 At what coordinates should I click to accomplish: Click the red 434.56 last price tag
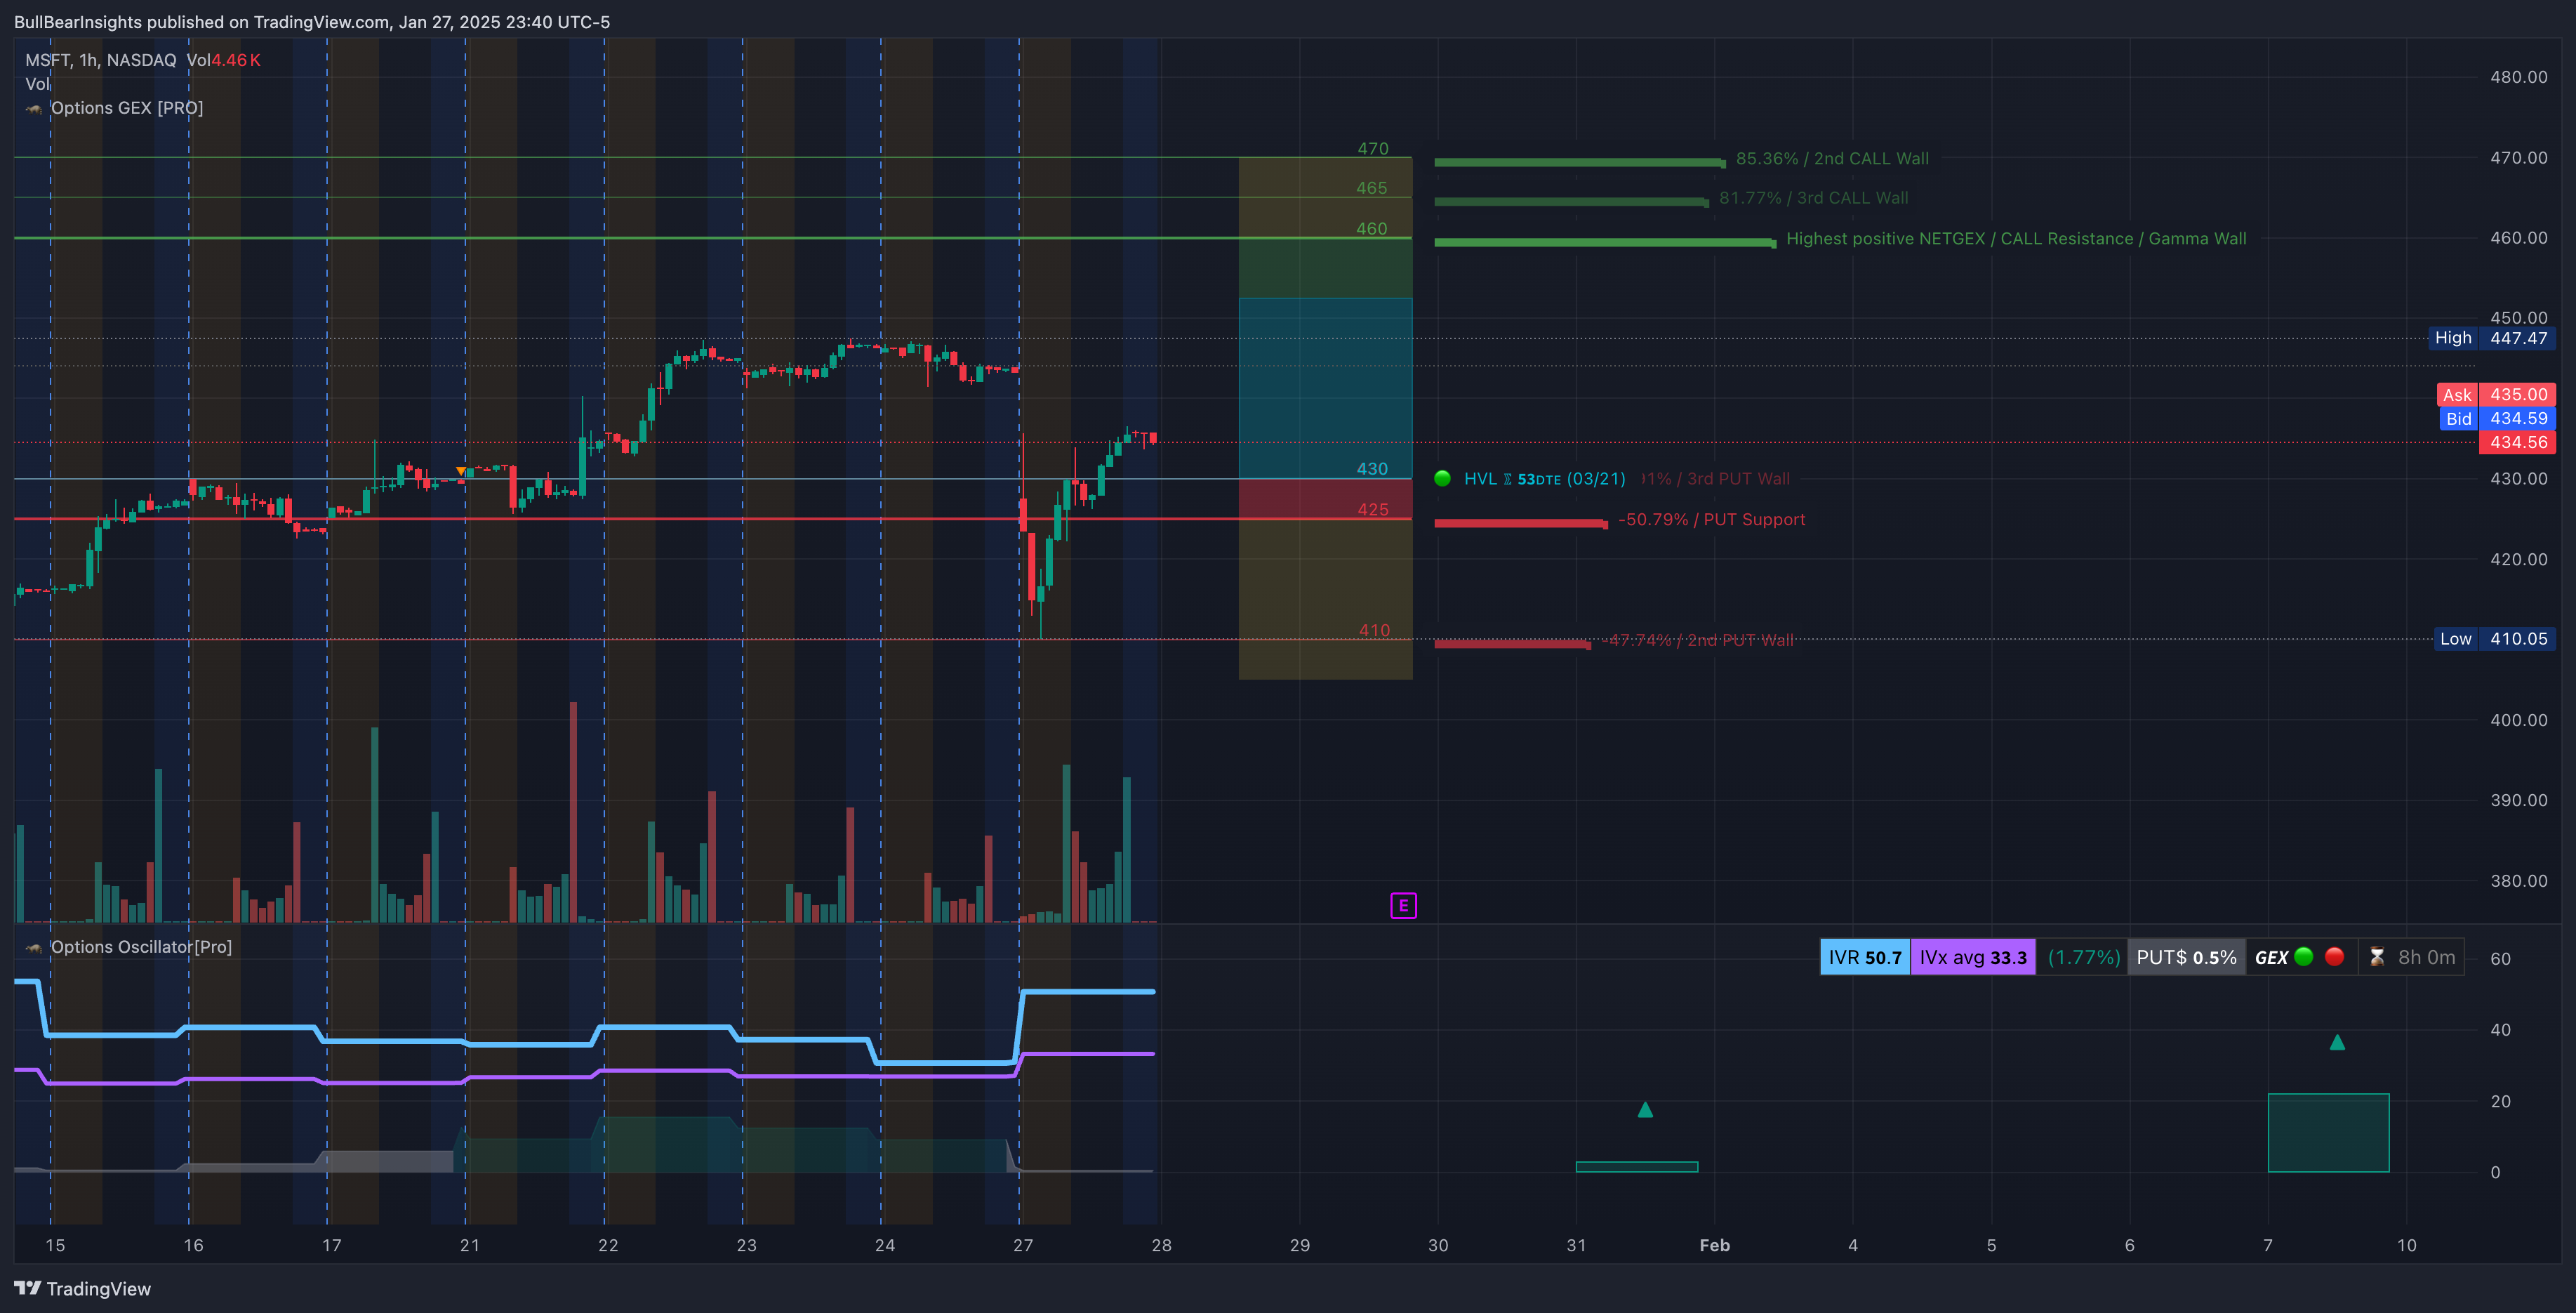(x=2517, y=442)
